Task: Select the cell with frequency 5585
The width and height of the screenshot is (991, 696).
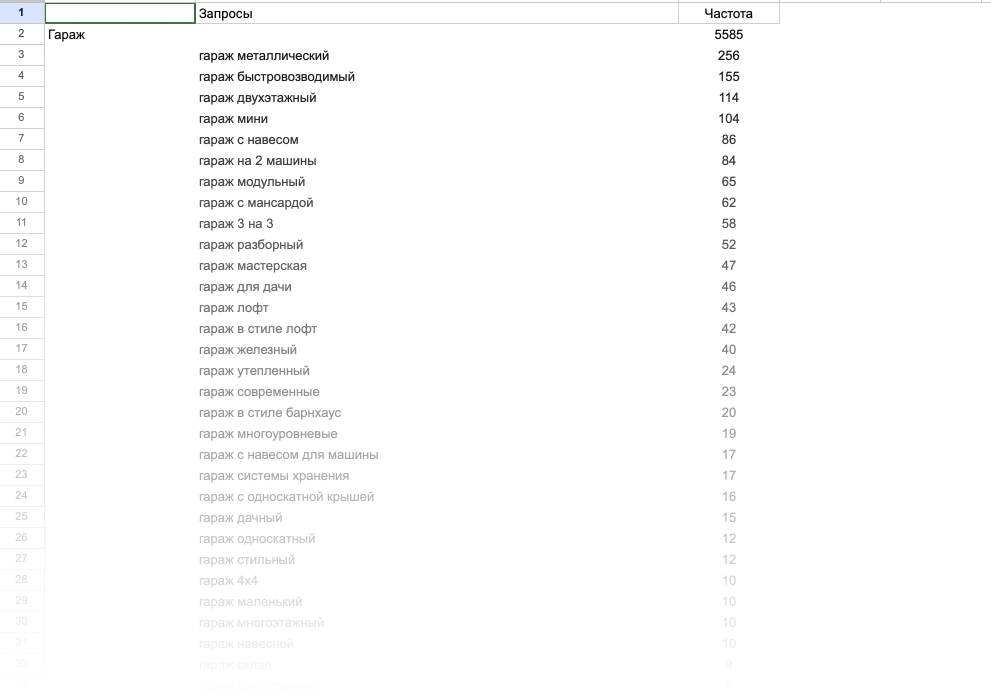Action: coord(728,35)
